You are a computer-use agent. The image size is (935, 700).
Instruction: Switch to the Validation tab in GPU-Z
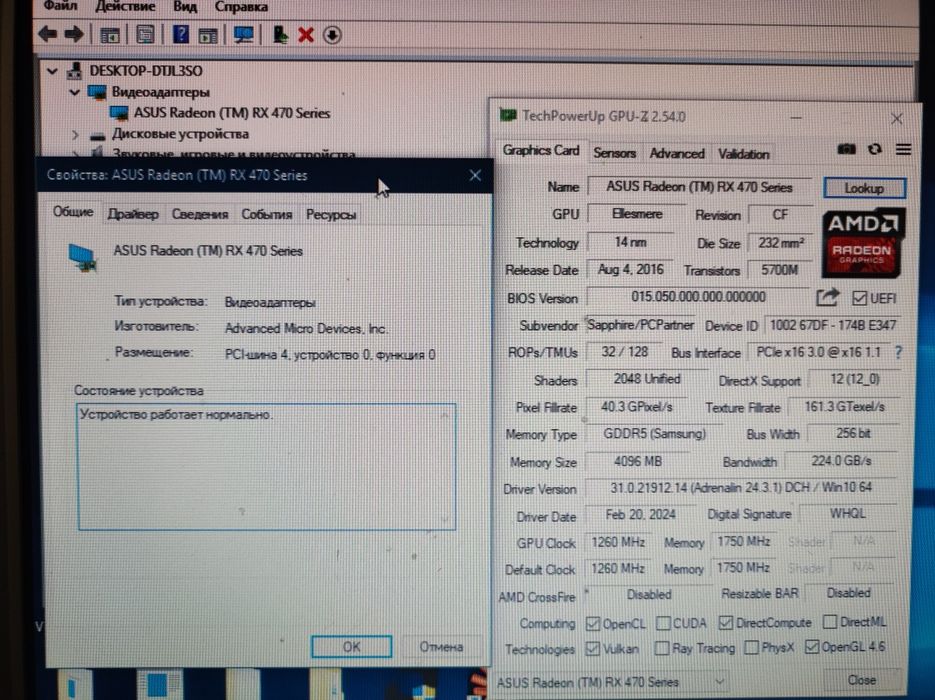[743, 154]
